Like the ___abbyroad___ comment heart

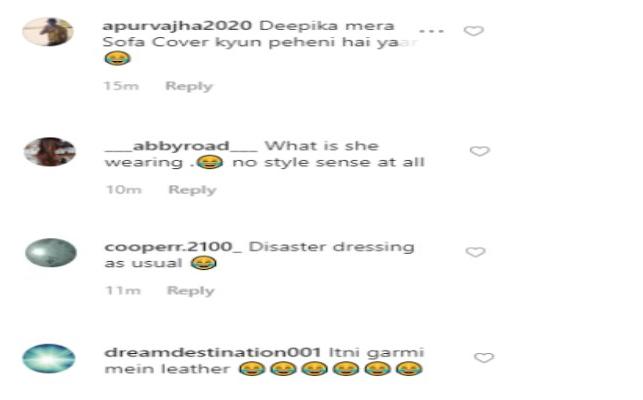479,151
